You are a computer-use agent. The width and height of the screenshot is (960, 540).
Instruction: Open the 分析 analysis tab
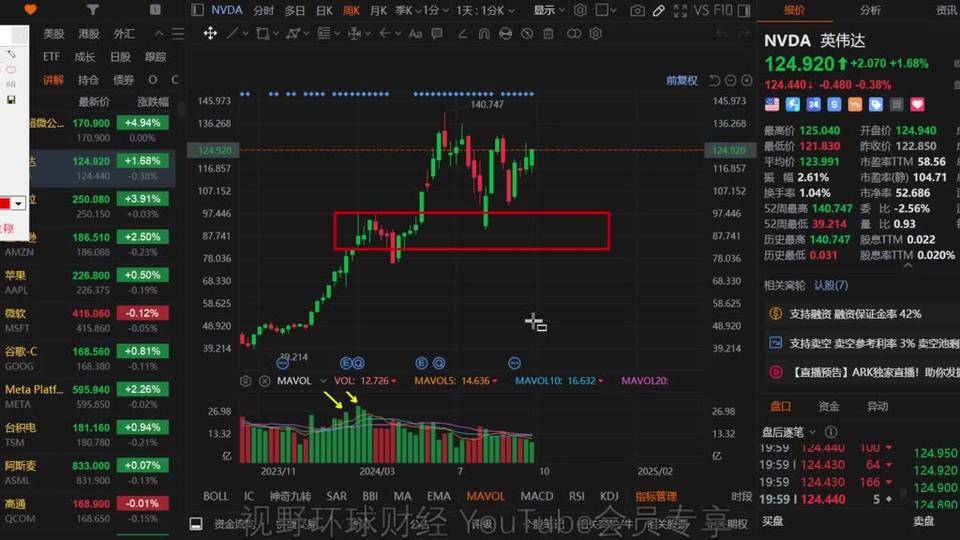click(870, 10)
